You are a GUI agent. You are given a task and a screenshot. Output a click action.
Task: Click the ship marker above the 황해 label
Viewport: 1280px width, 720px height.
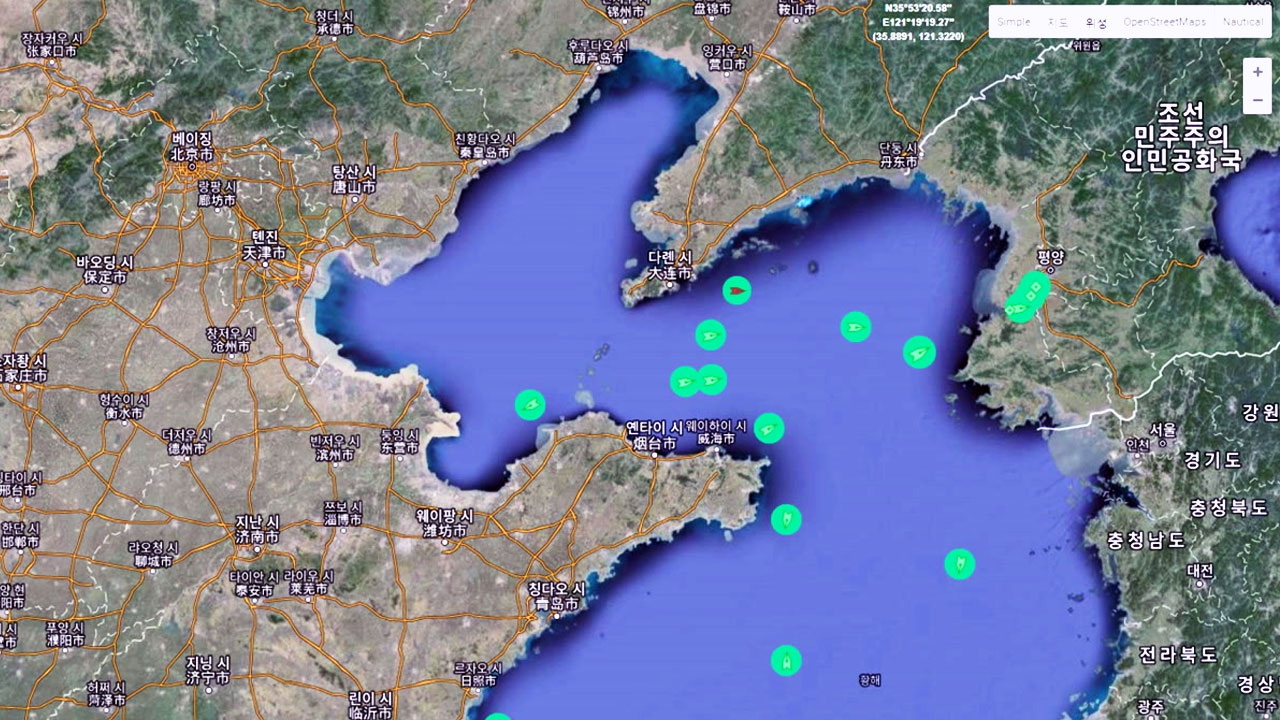click(786, 660)
